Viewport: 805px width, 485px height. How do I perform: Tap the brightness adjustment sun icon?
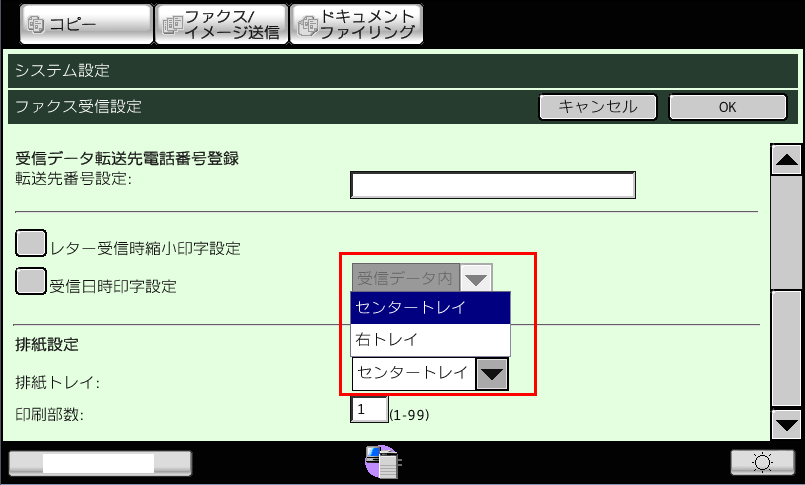tap(762, 462)
